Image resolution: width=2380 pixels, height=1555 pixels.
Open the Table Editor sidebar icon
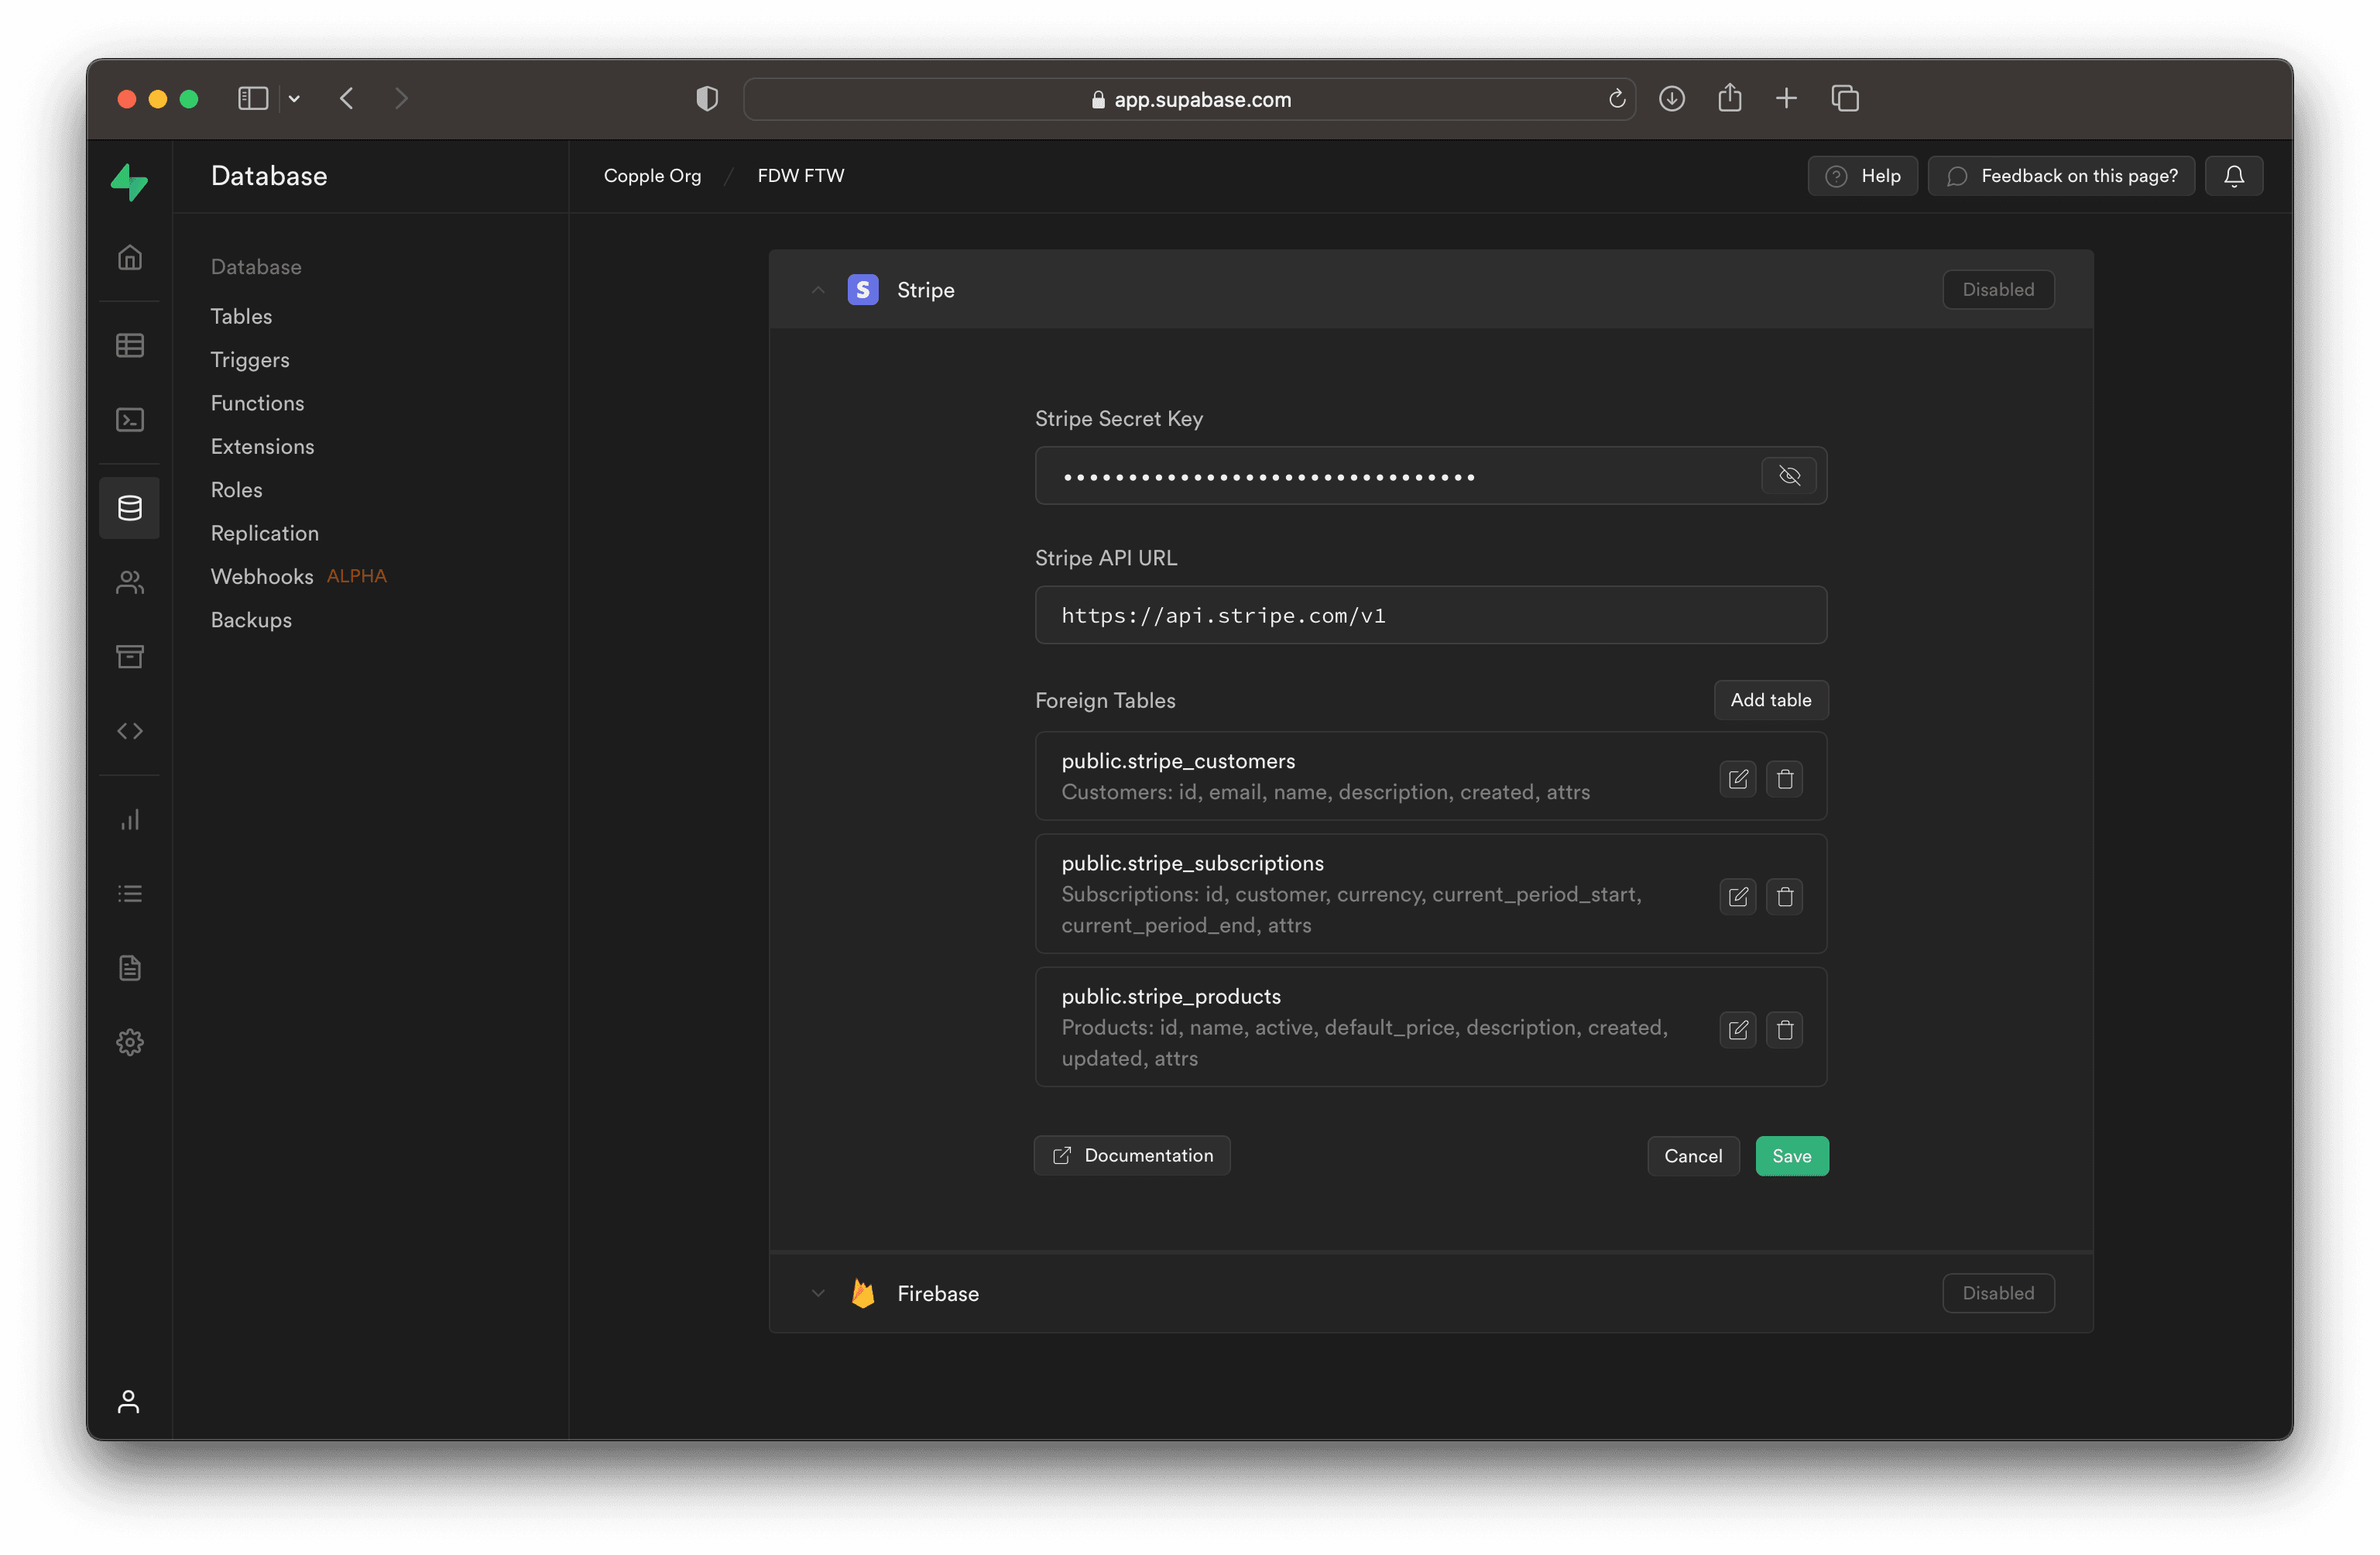coord(130,345)
